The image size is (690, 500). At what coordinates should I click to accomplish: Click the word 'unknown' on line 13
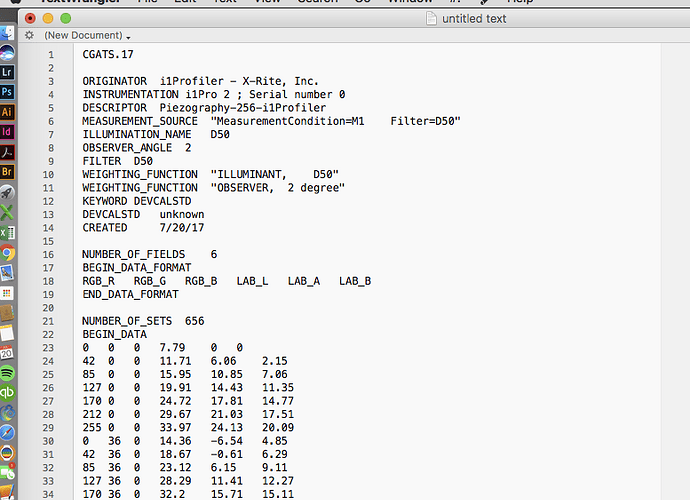182,214
